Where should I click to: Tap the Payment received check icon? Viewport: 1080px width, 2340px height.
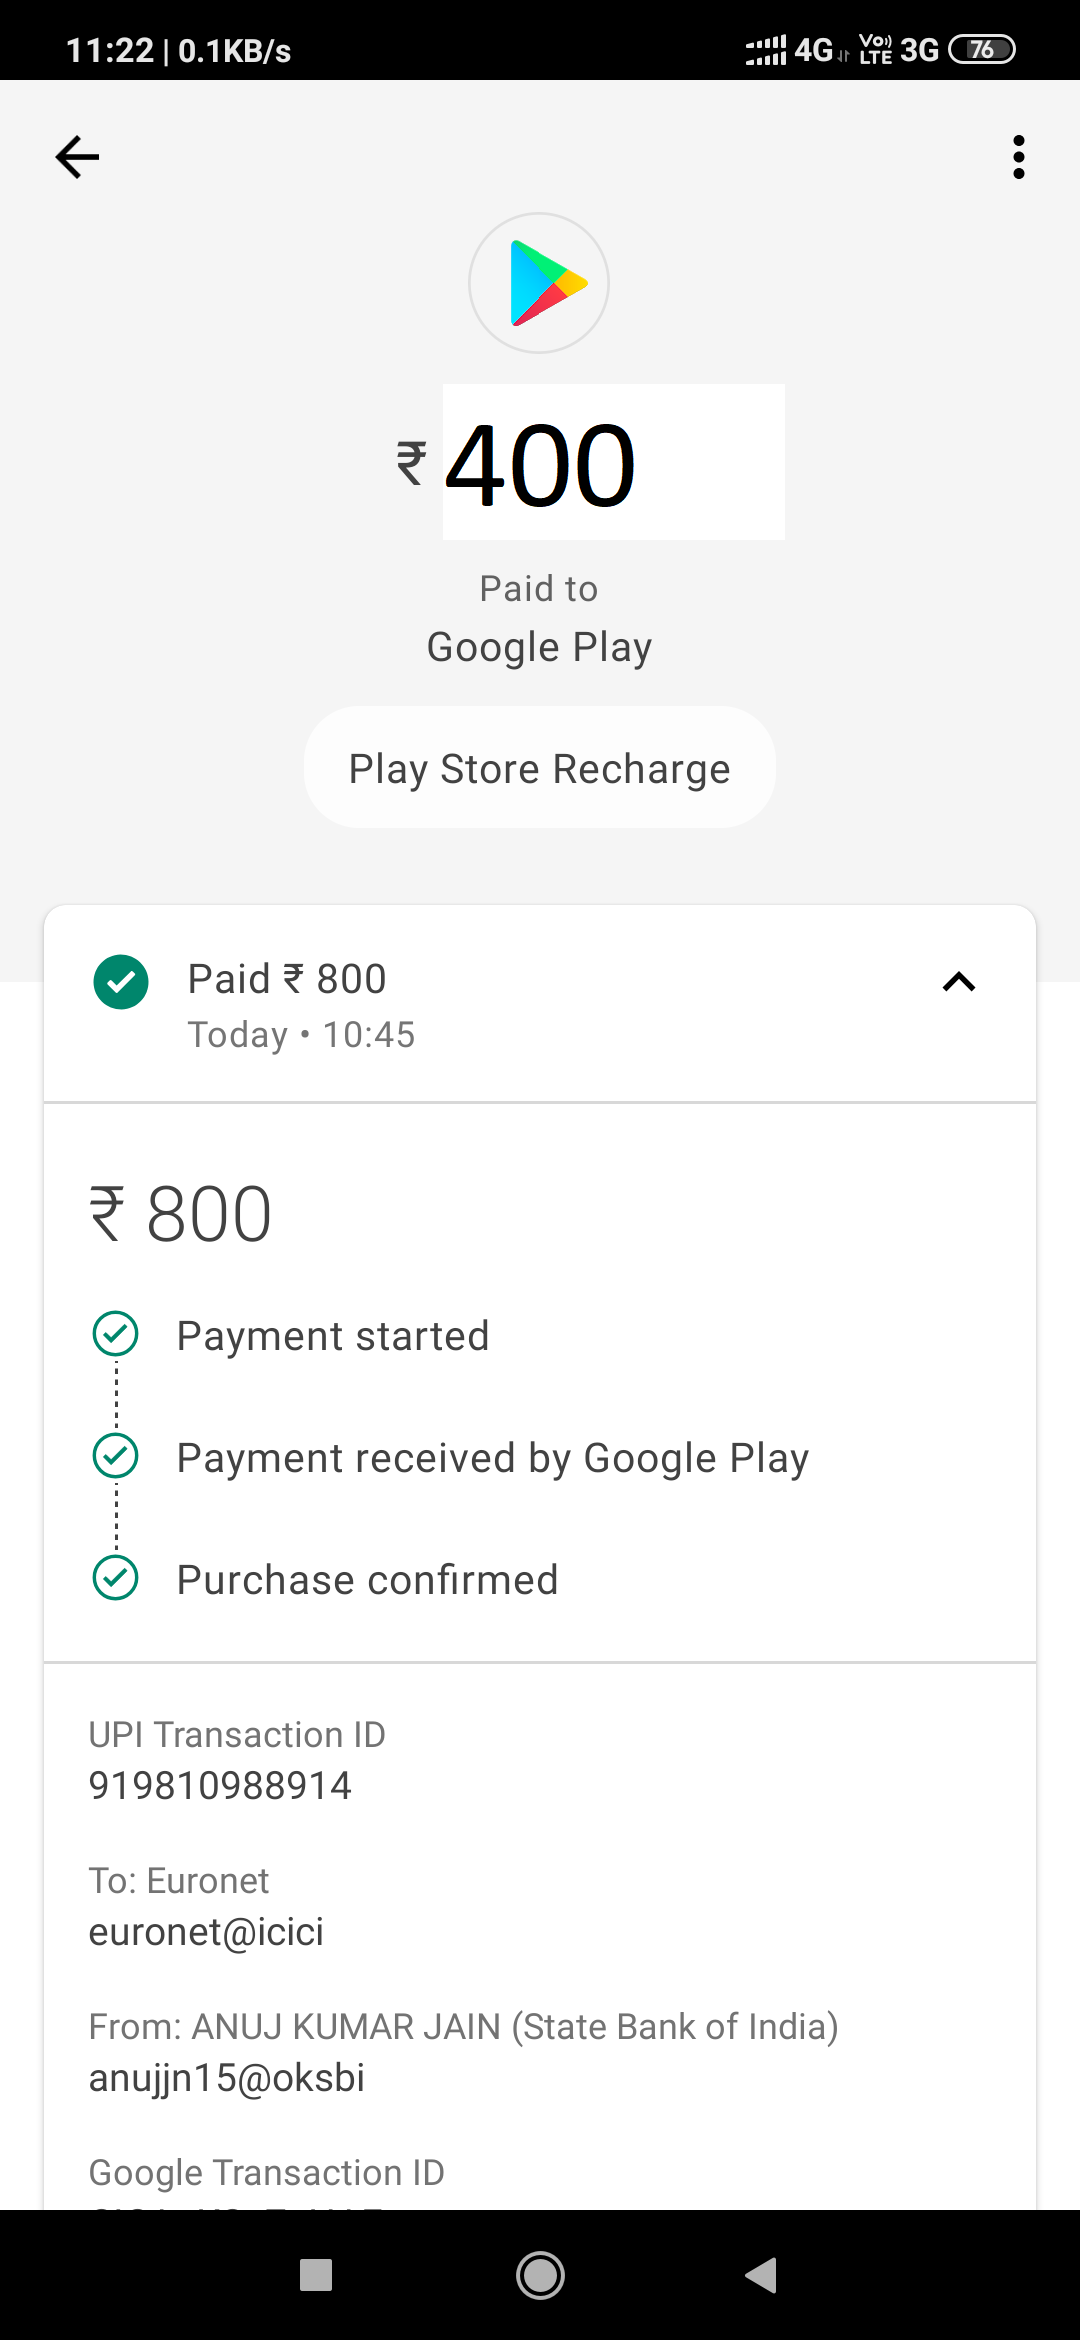pos(116,1456)
